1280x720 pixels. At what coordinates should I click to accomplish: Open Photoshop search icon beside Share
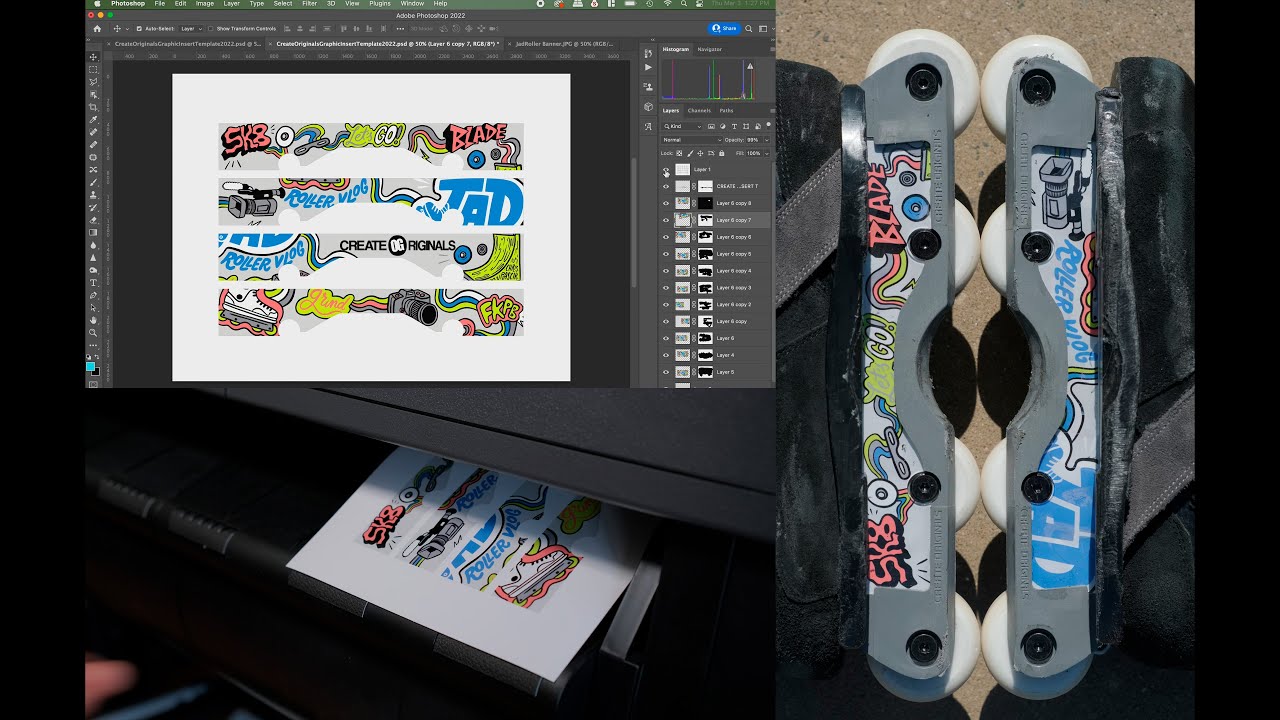749,28
